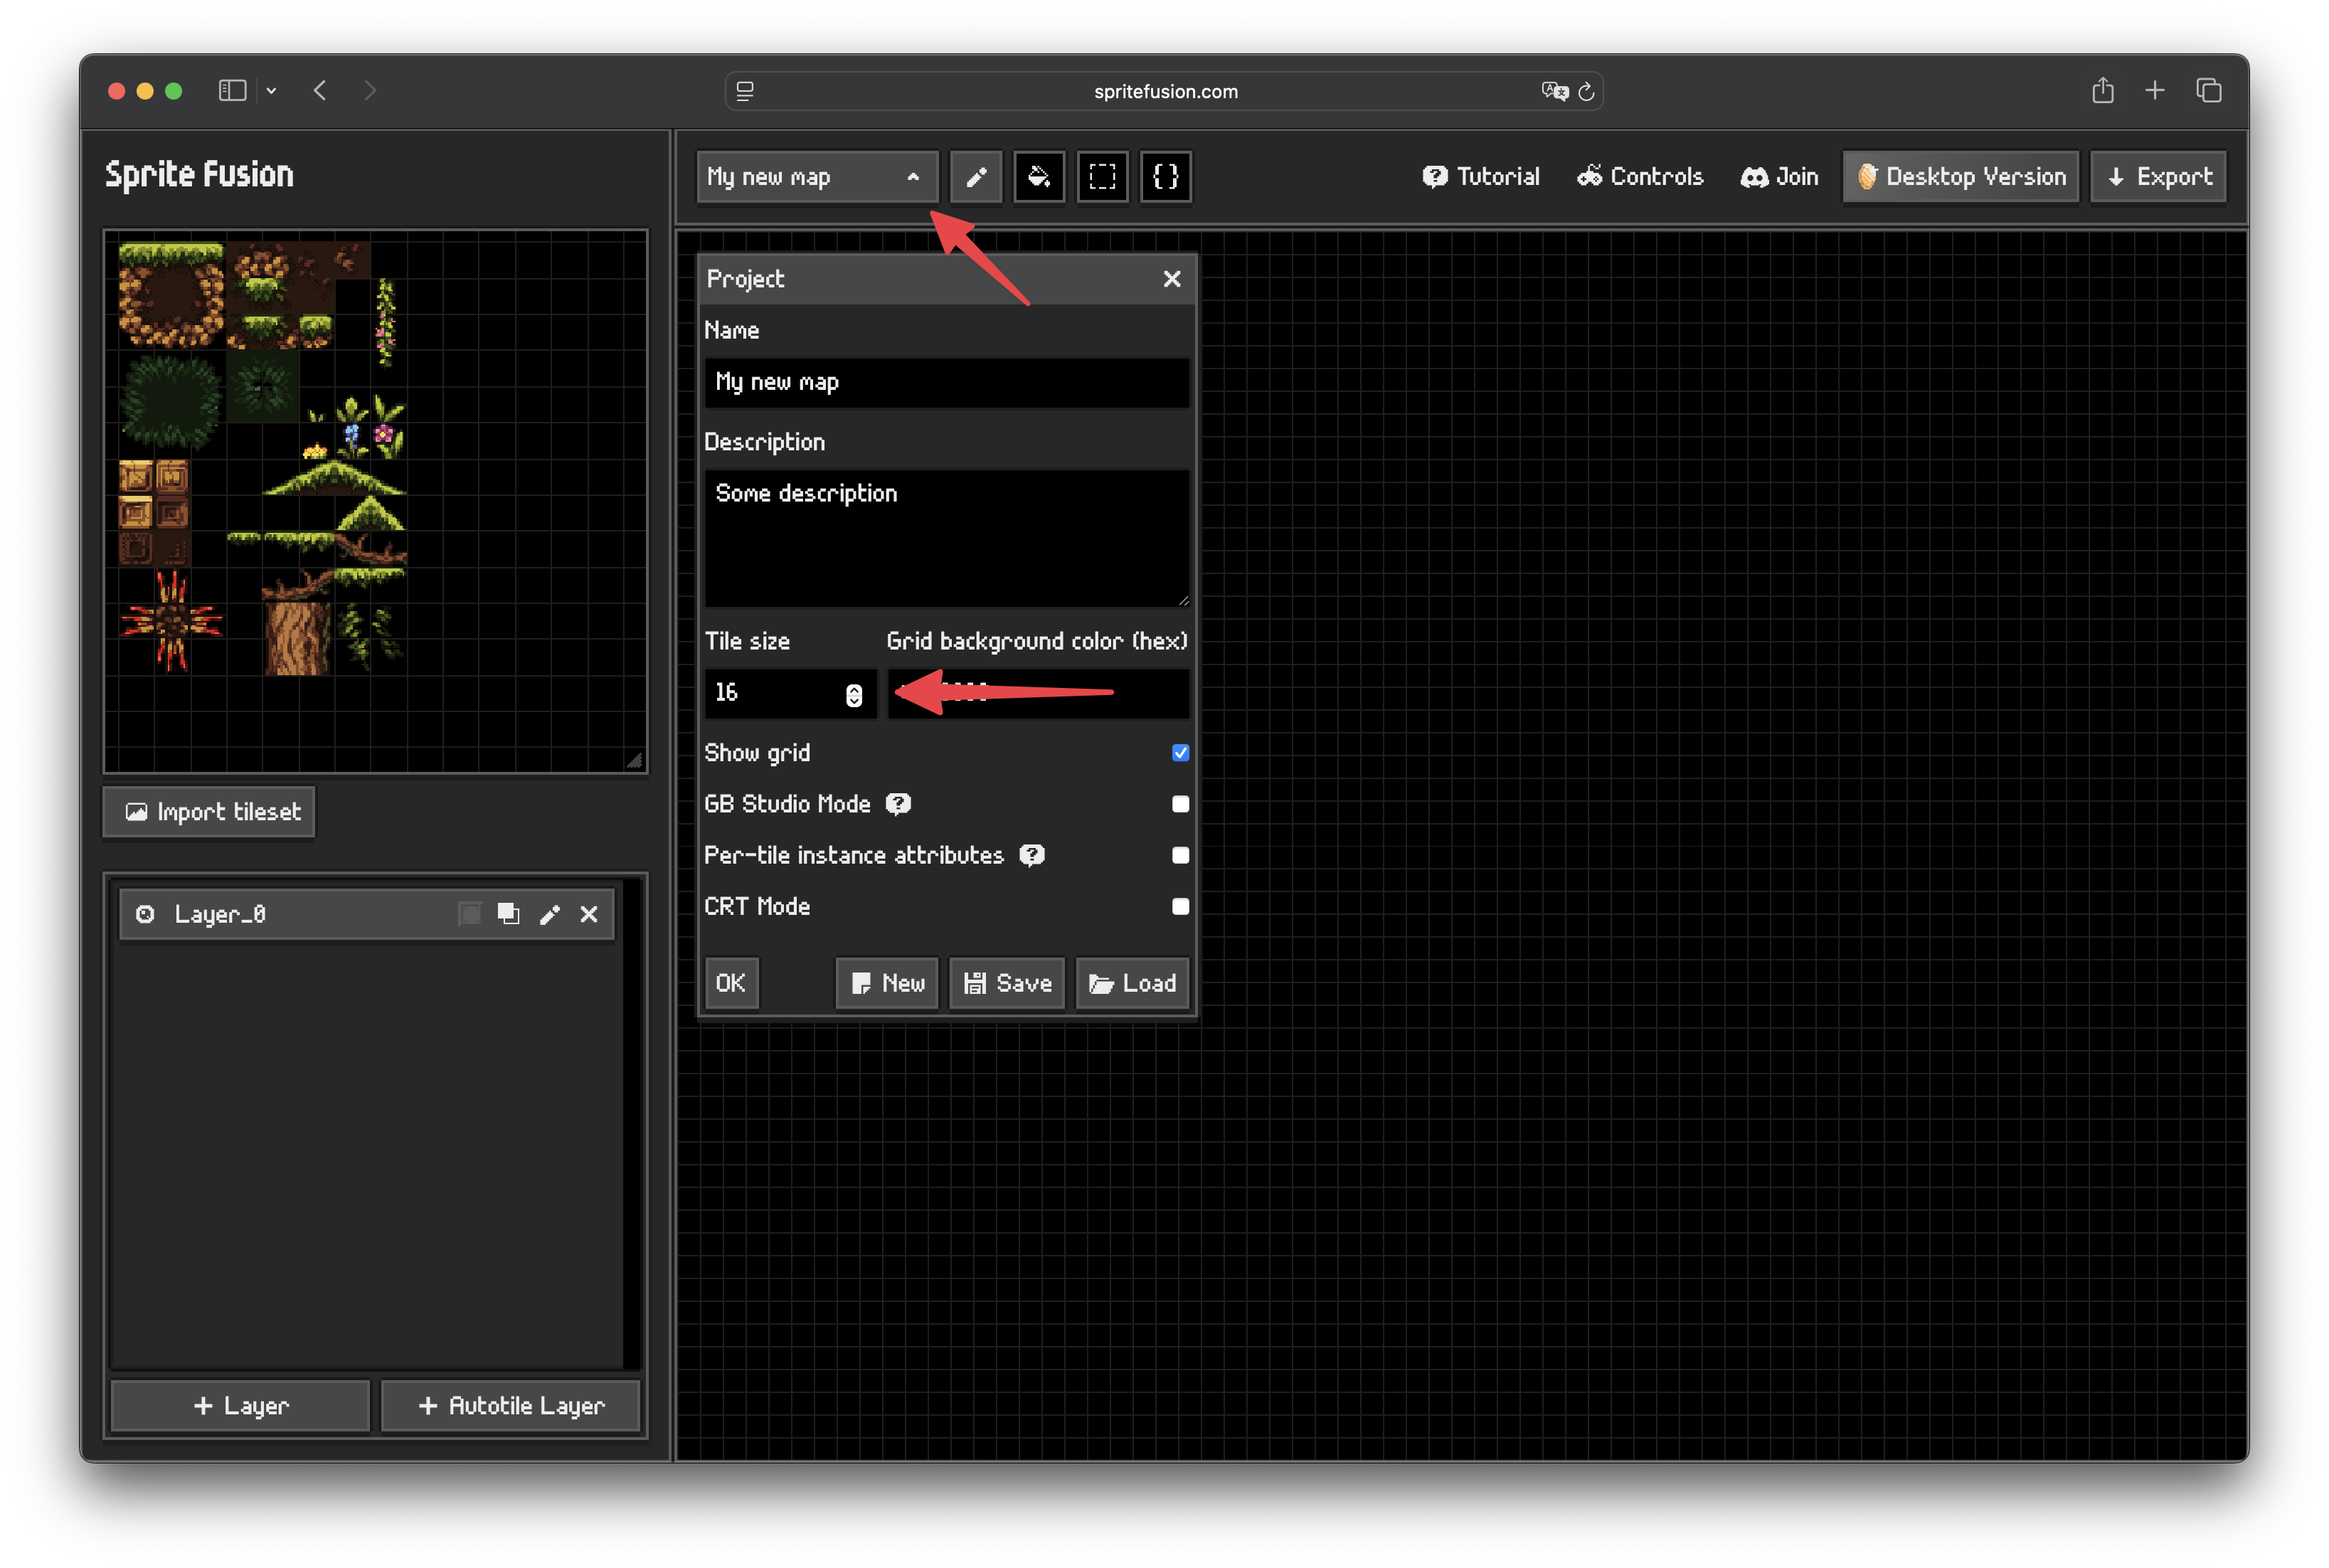The height and width of the screenshot is (1568, 2329).
Task: Open the Desktop Version page
Action: tap(1960, 177)
